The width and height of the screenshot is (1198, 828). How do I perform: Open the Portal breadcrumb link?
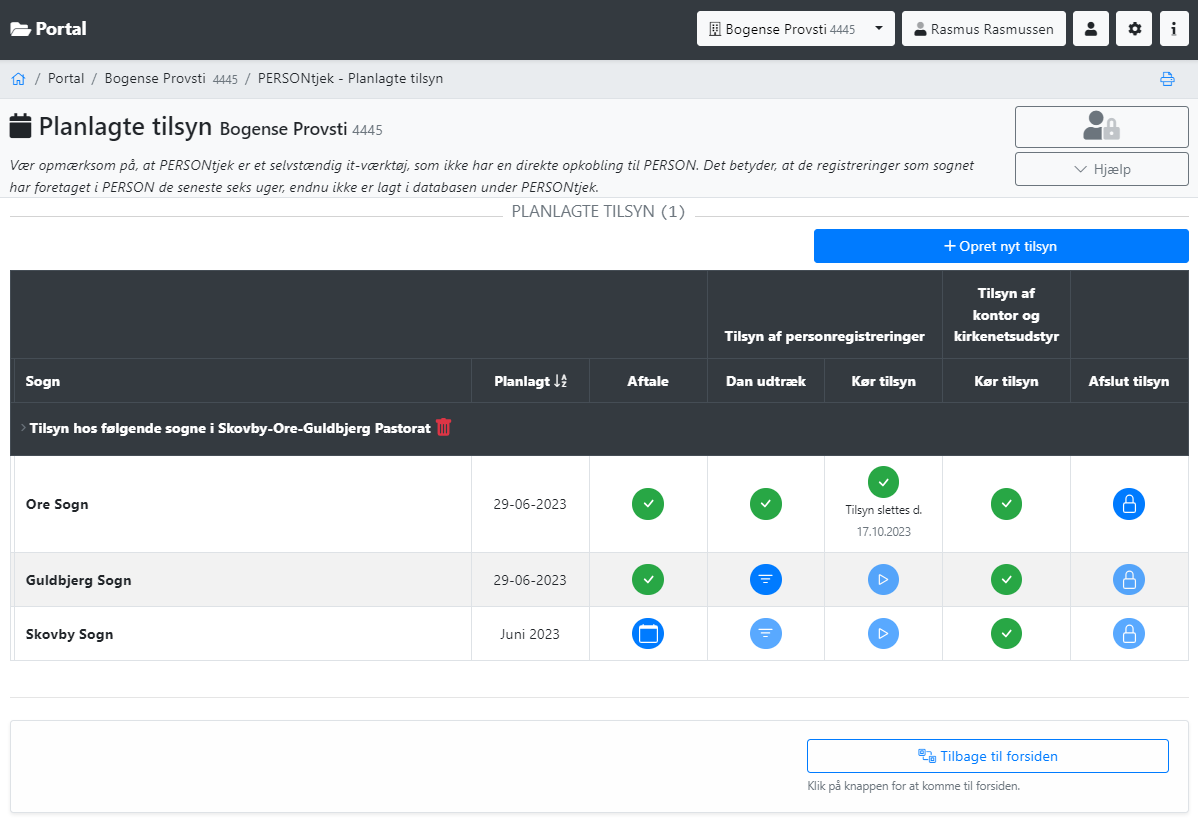pyautogui.click(x=66, y=79)
